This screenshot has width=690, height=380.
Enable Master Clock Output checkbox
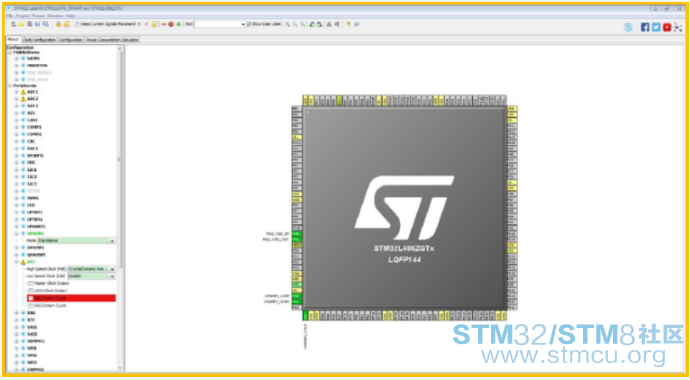[x=30, y=283]
